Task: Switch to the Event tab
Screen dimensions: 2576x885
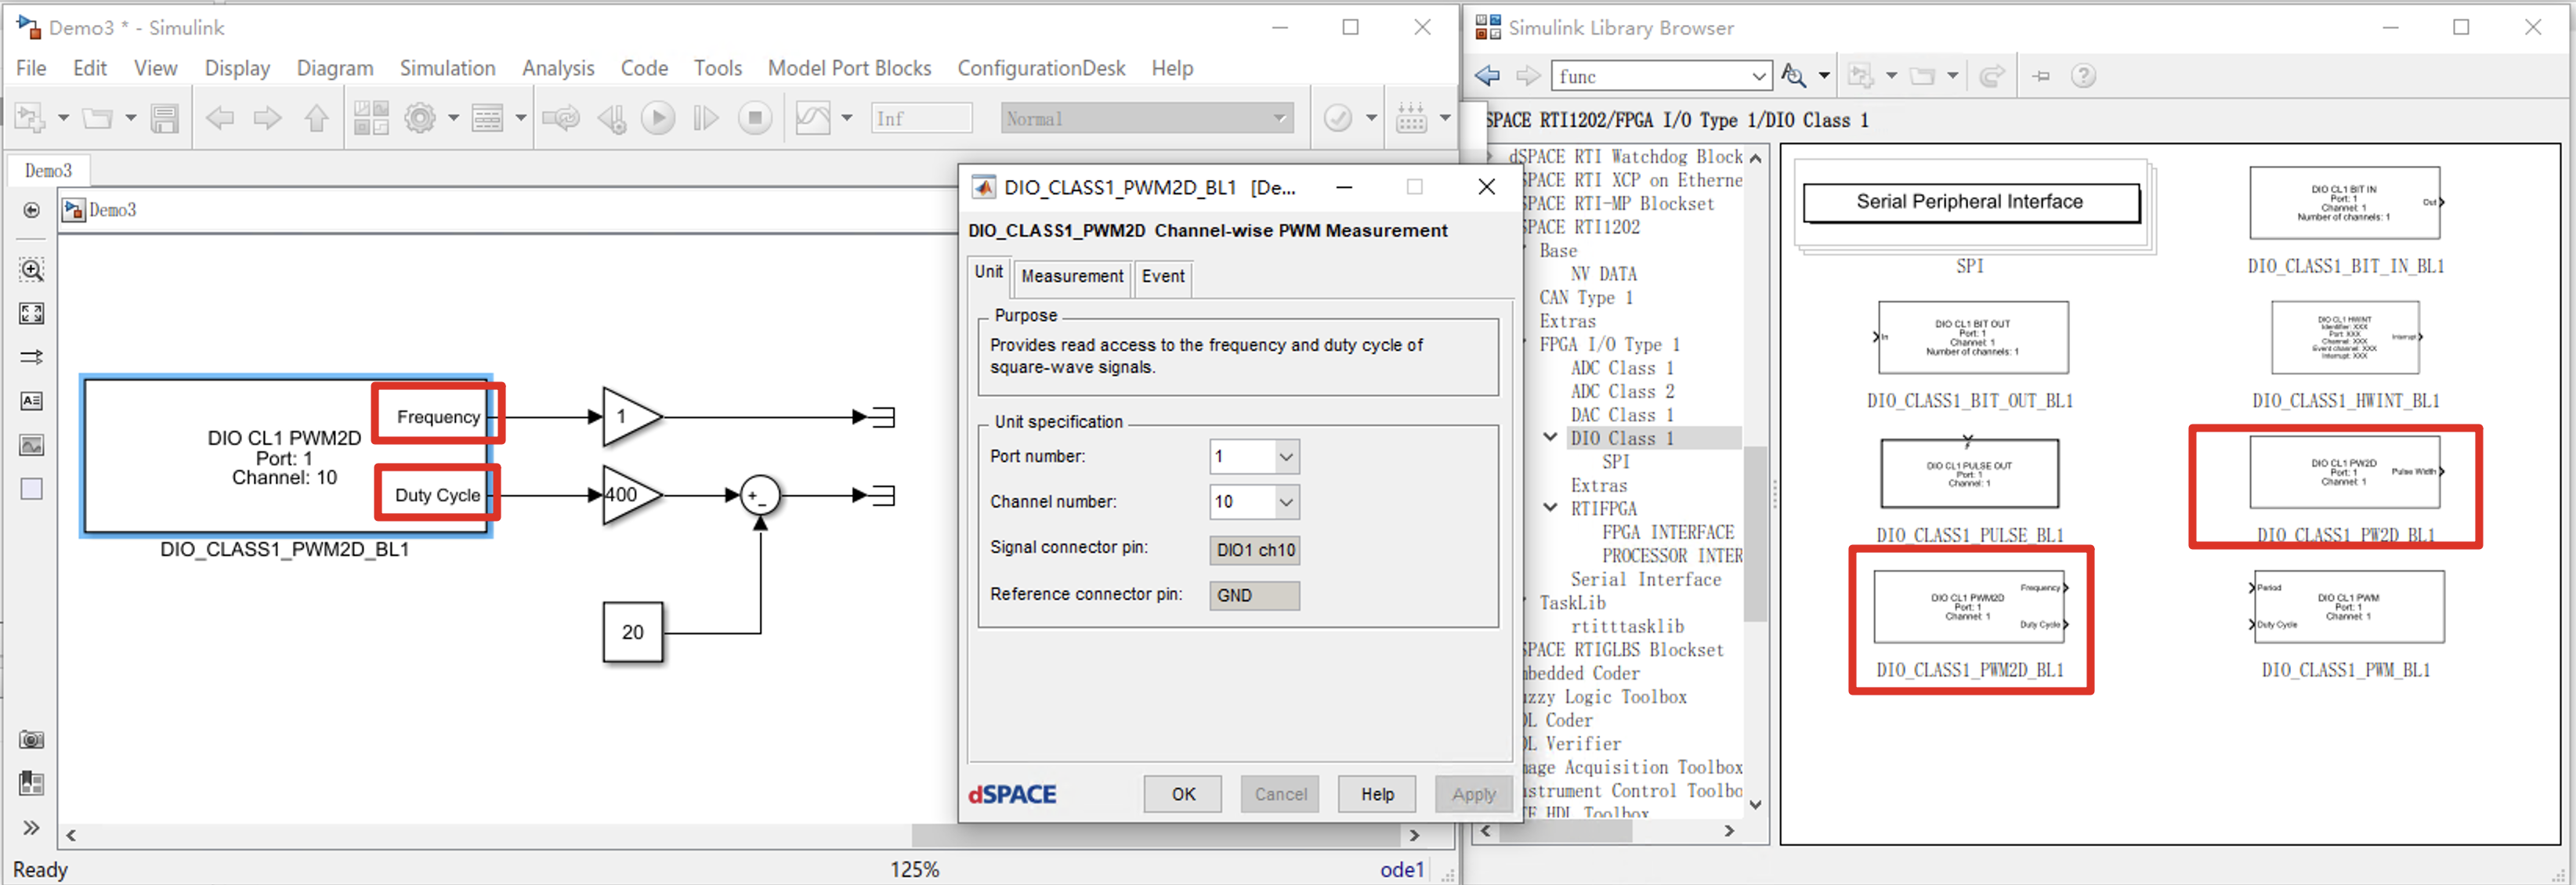Action: click(x=1163, y=277)
